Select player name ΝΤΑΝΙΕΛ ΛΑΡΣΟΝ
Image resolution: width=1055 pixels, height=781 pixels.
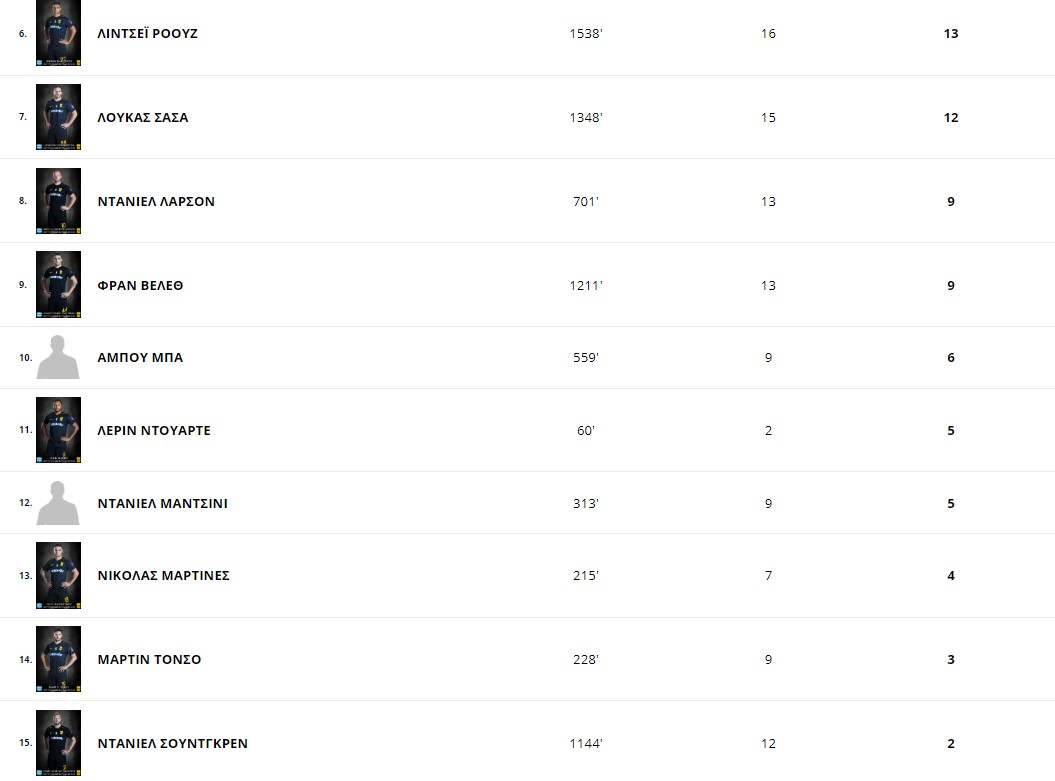pos(156,202)
